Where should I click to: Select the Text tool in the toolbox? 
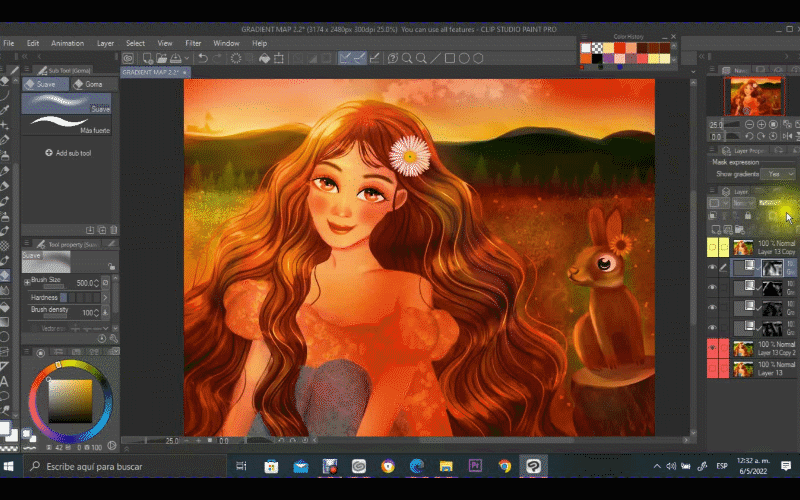click(5, 381)
